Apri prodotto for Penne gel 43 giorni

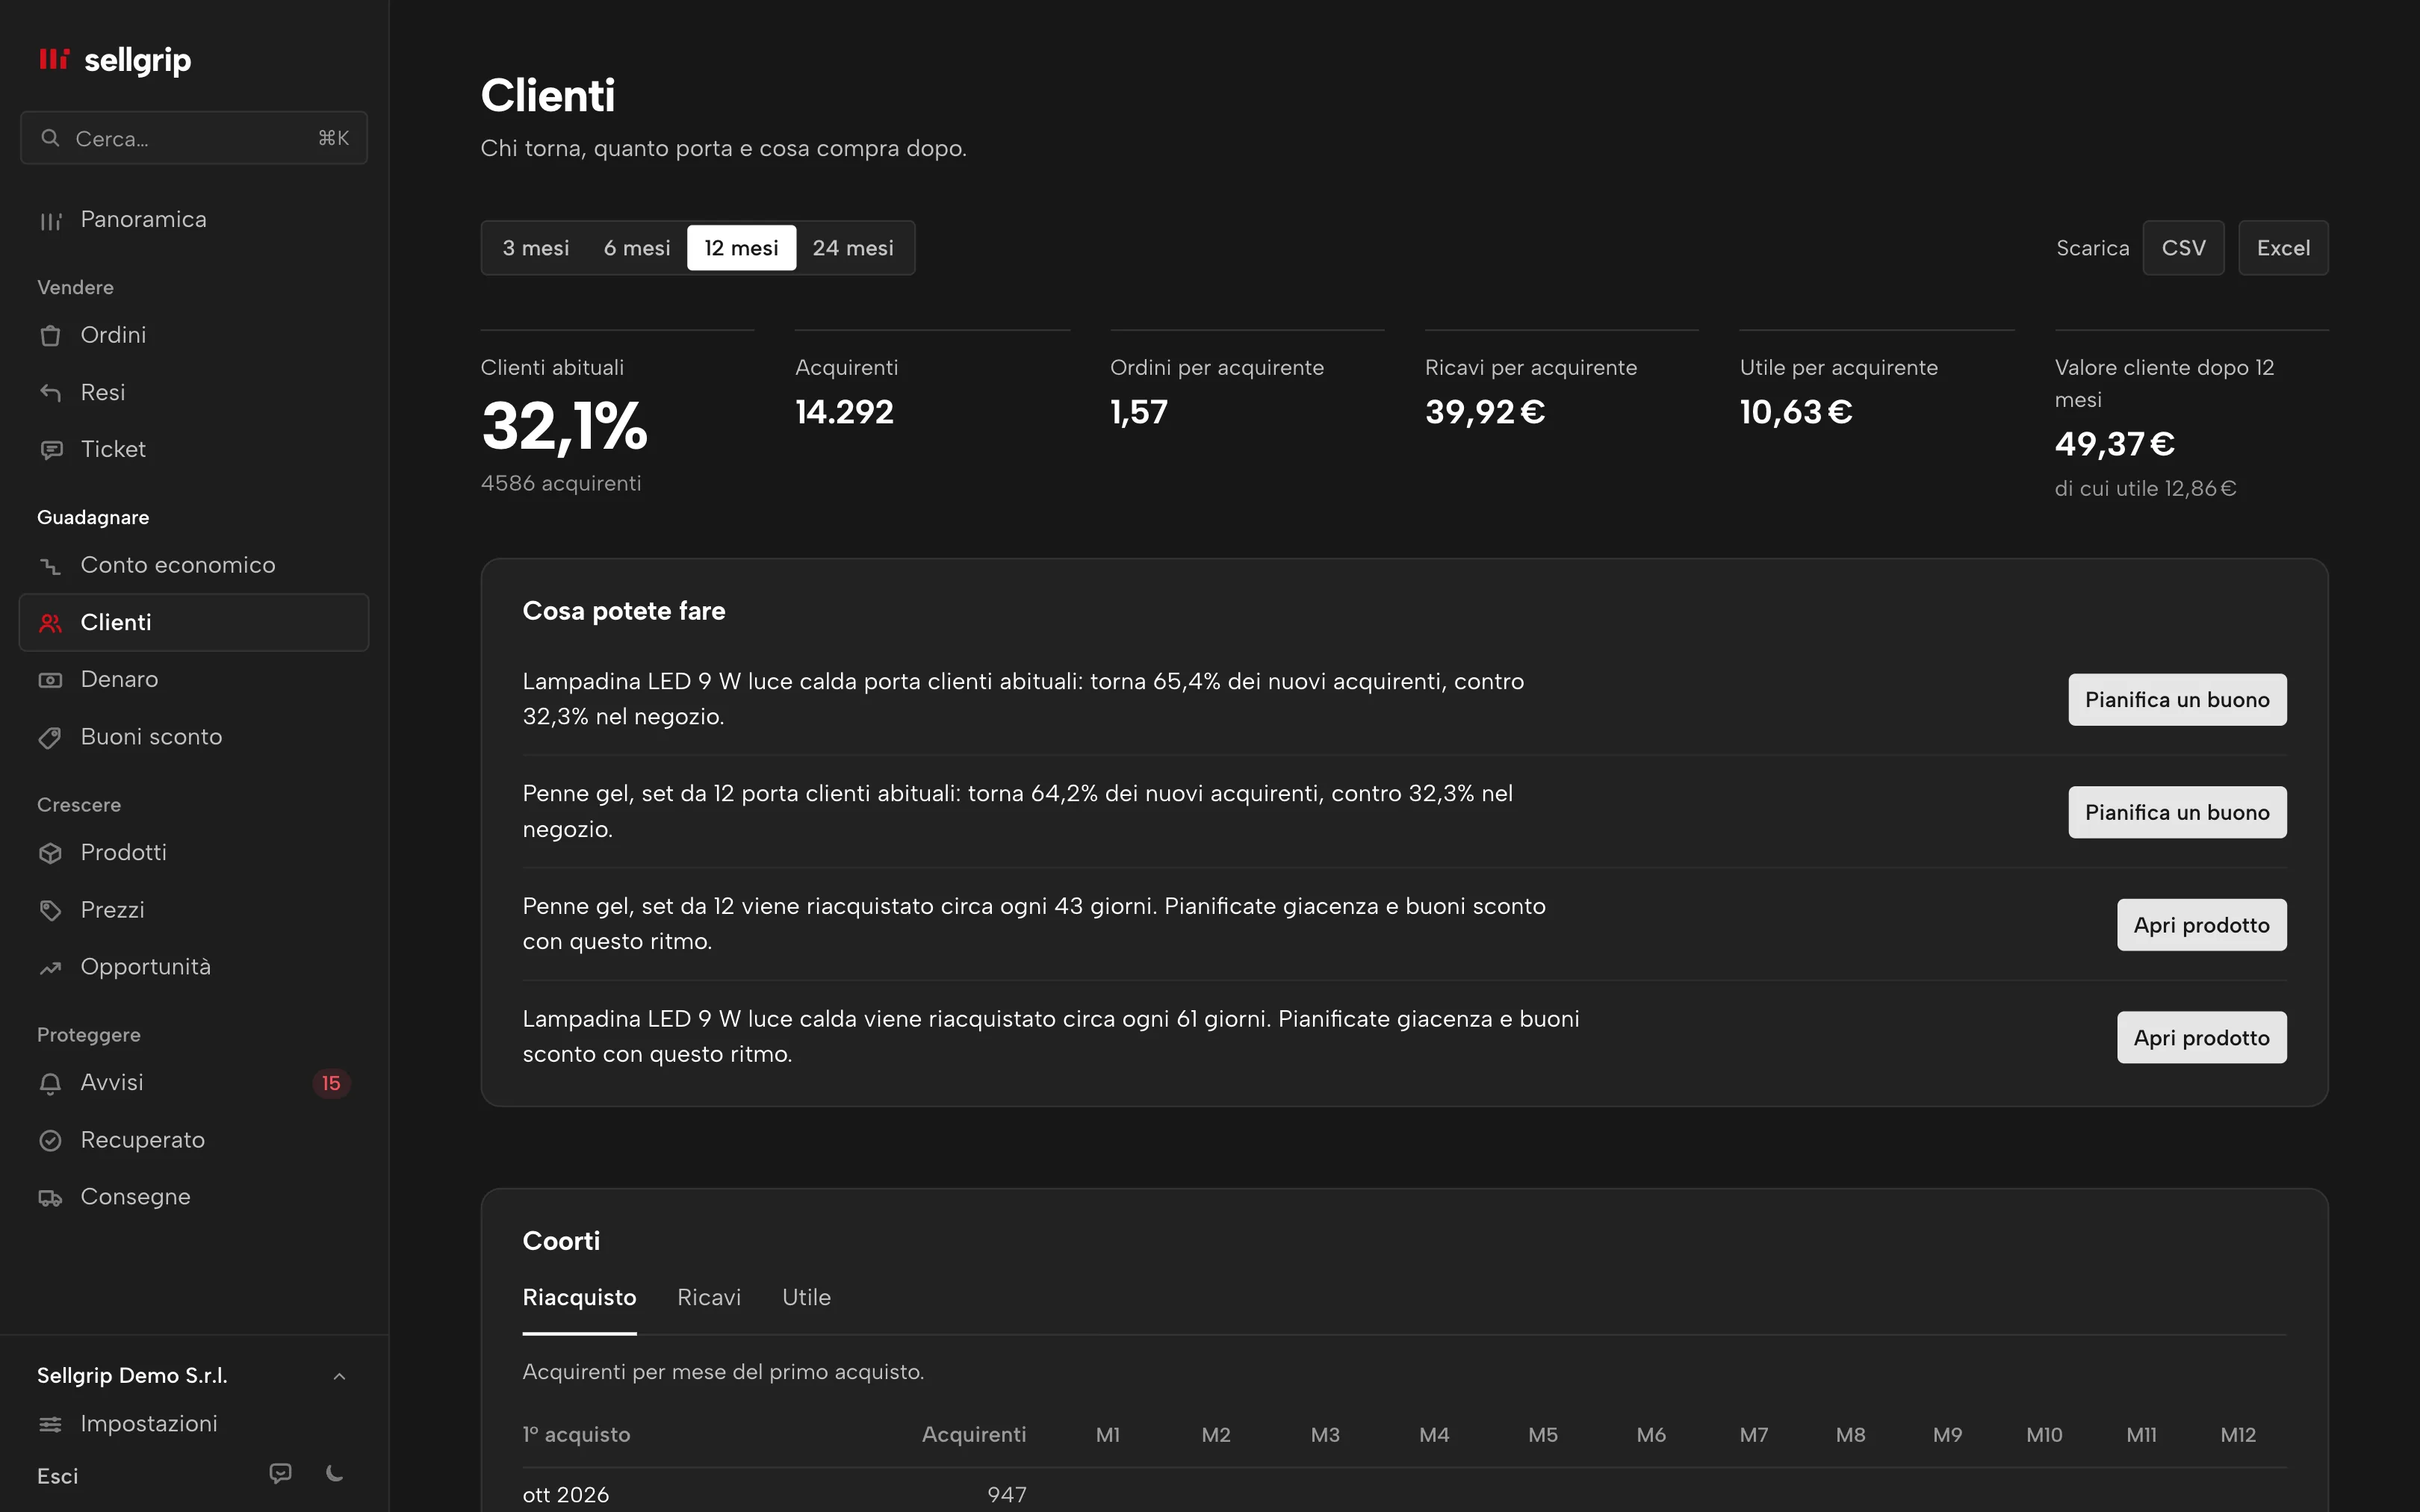tap(2201, 925)
